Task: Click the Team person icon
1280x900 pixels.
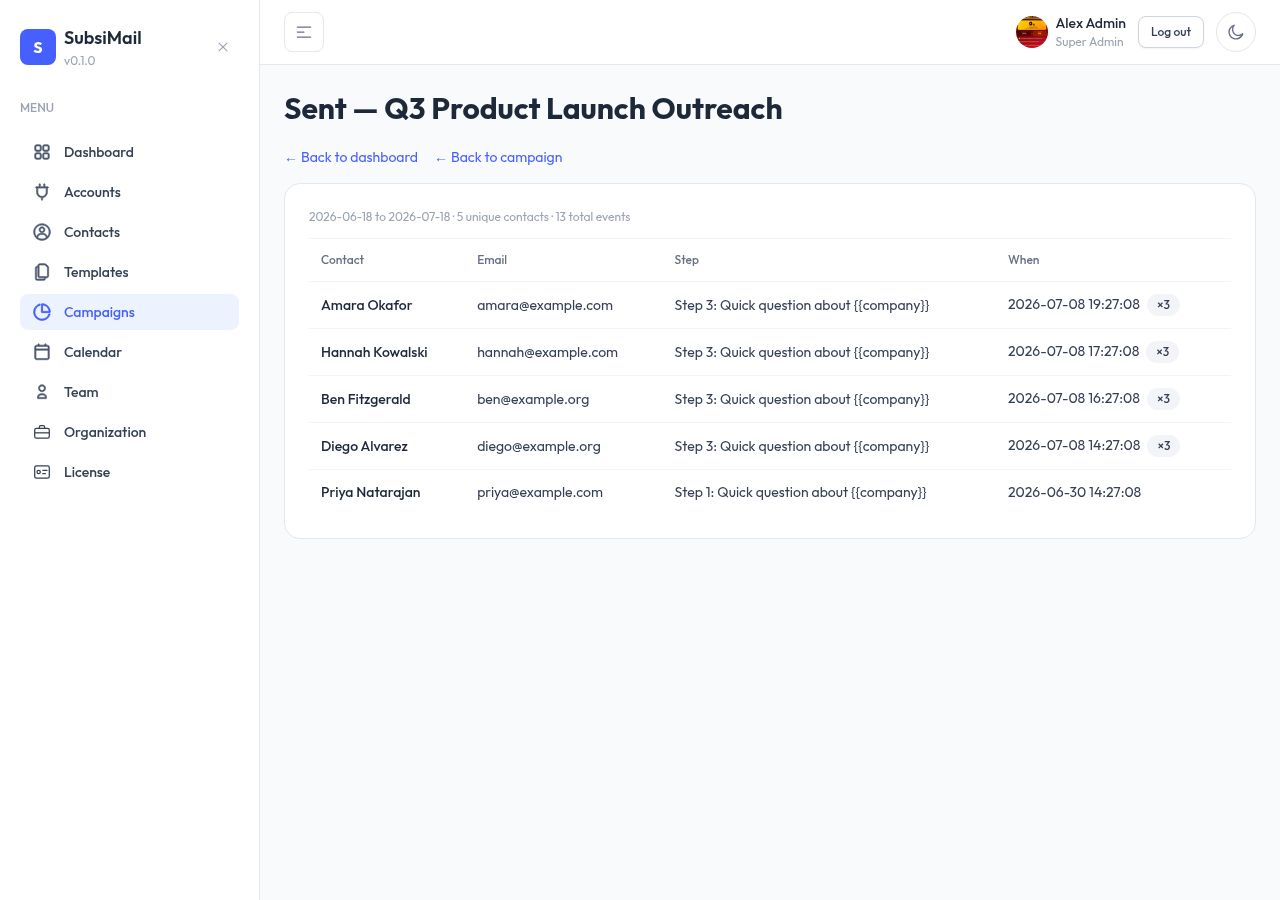Action: coord(42,392)
